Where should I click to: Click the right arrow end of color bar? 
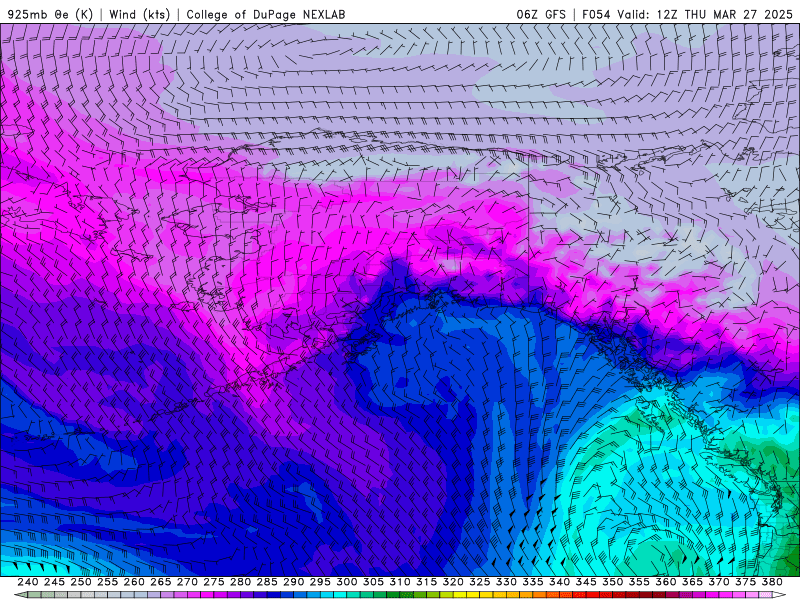[780, 595]
